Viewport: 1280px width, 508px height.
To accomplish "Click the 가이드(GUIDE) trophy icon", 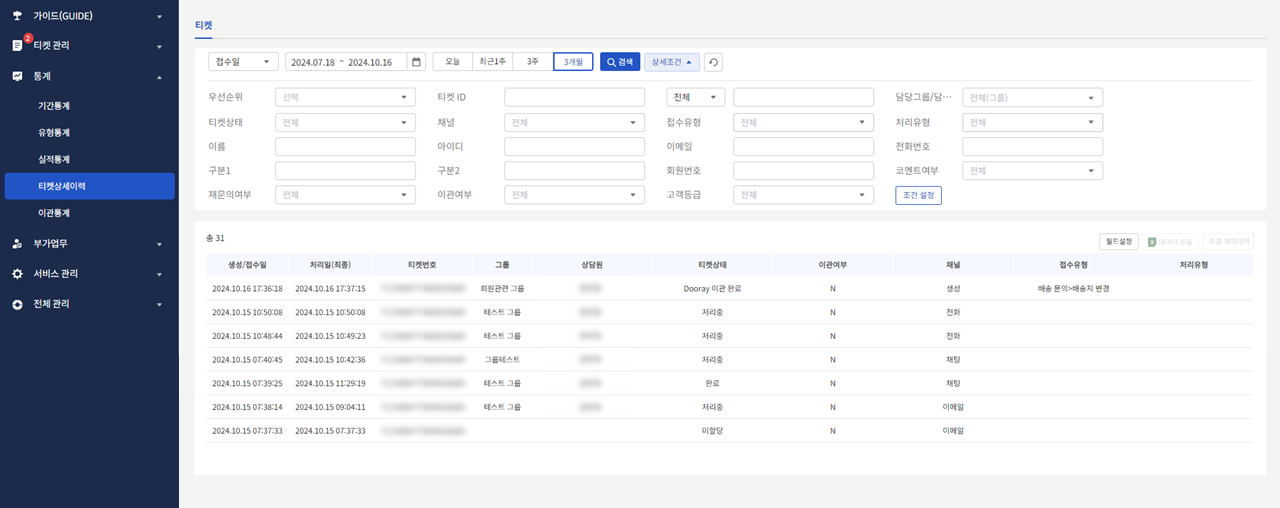I will [x=17, y=17].
